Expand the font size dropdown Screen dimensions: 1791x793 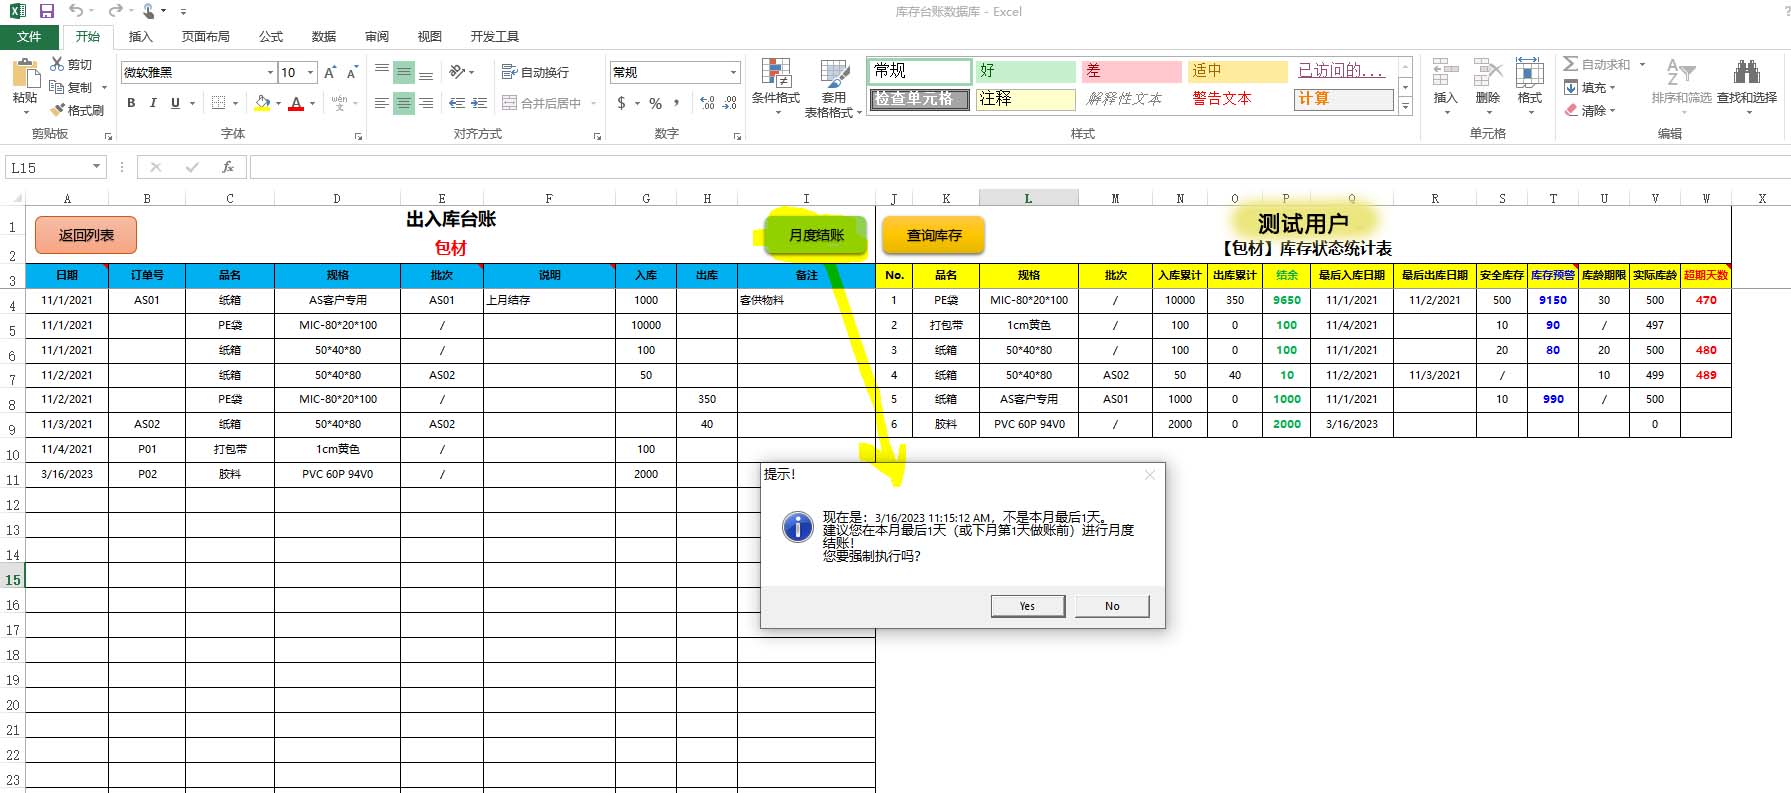coord(311,72)
